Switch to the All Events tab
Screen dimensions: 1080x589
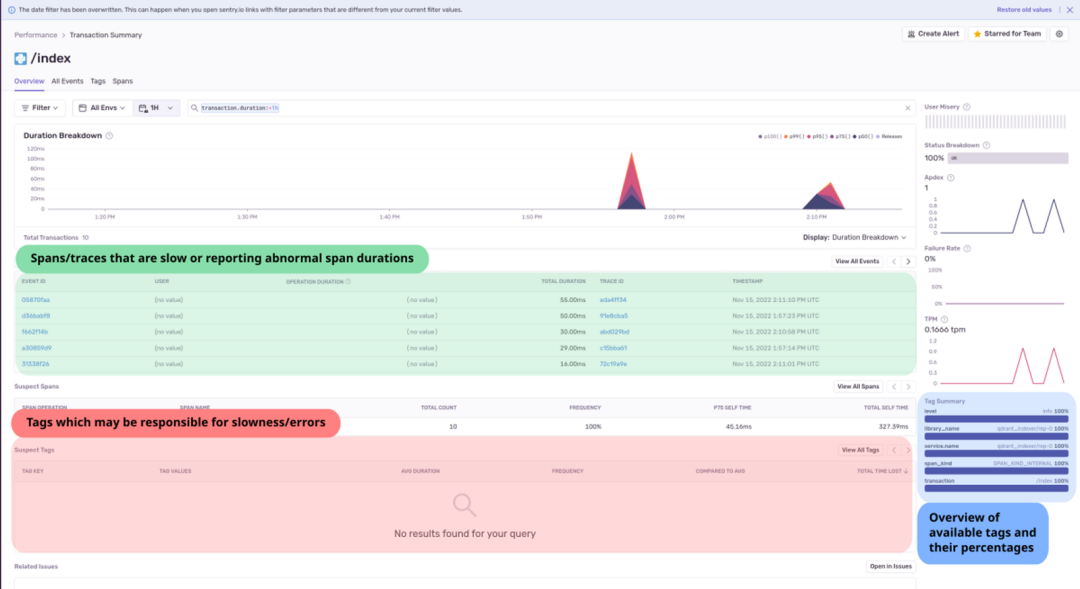(68, 81)
